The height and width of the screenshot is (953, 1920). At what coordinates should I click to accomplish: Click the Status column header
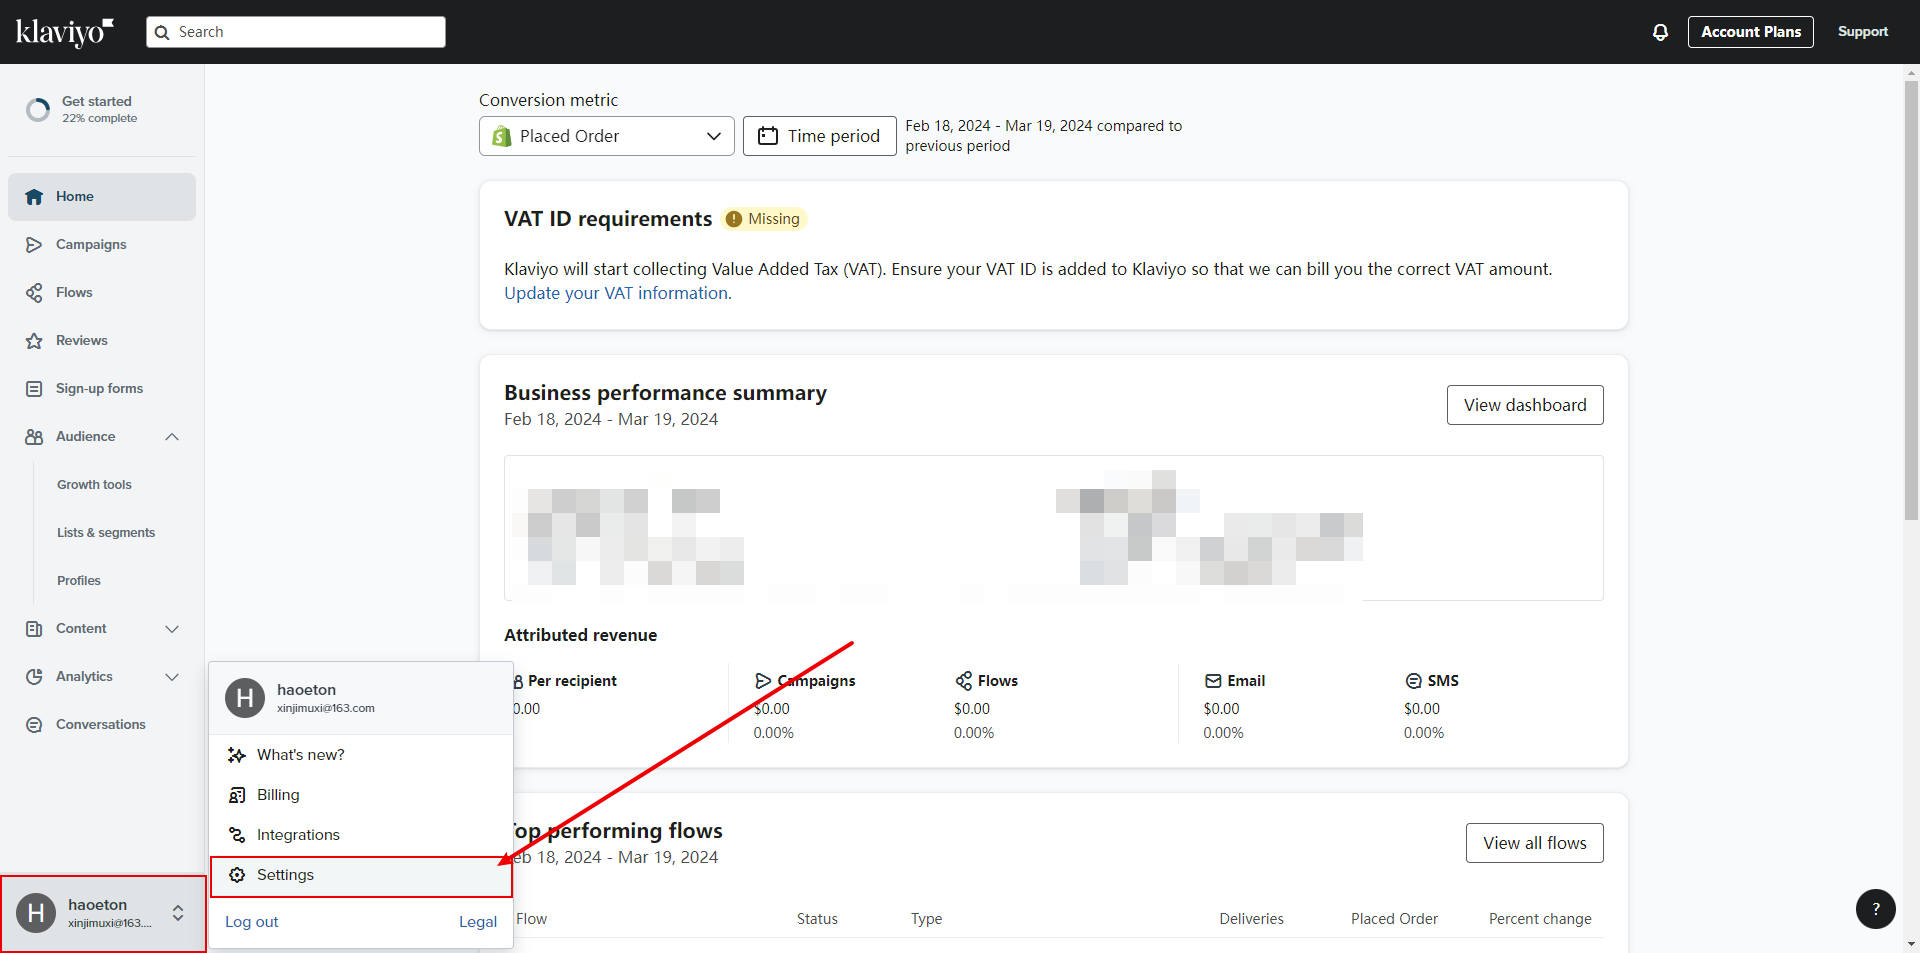(817, 919)
